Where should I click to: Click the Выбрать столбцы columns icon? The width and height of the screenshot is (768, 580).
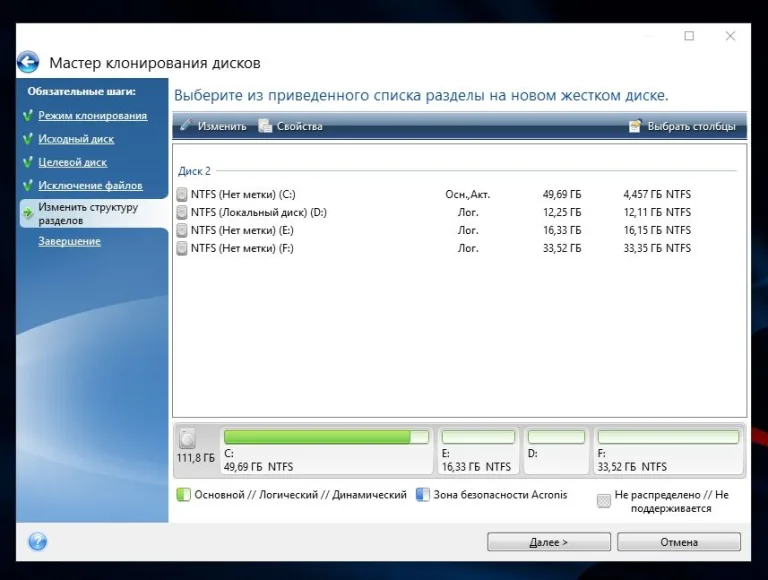pos(635,126)
